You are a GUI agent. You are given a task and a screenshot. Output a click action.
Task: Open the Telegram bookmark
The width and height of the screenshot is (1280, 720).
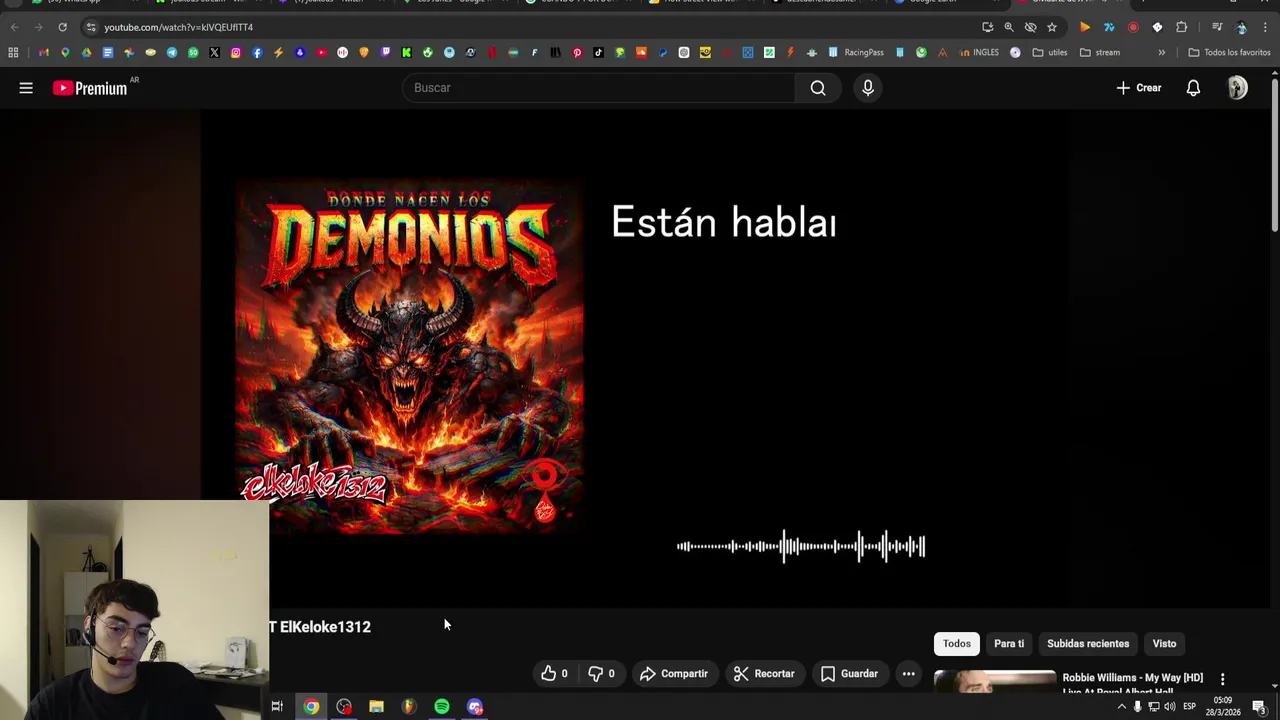point(172,52)
